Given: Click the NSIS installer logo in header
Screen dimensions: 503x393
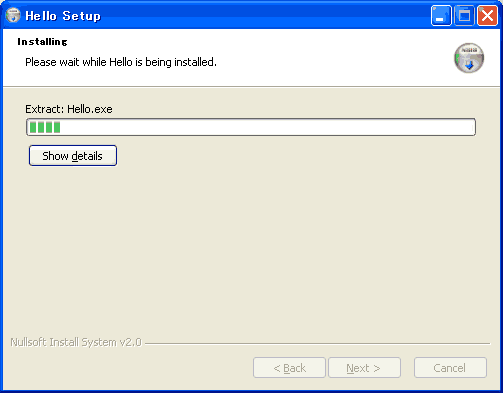Looking at the screenshot, I should pyautogui.click(x=469, y=58).
